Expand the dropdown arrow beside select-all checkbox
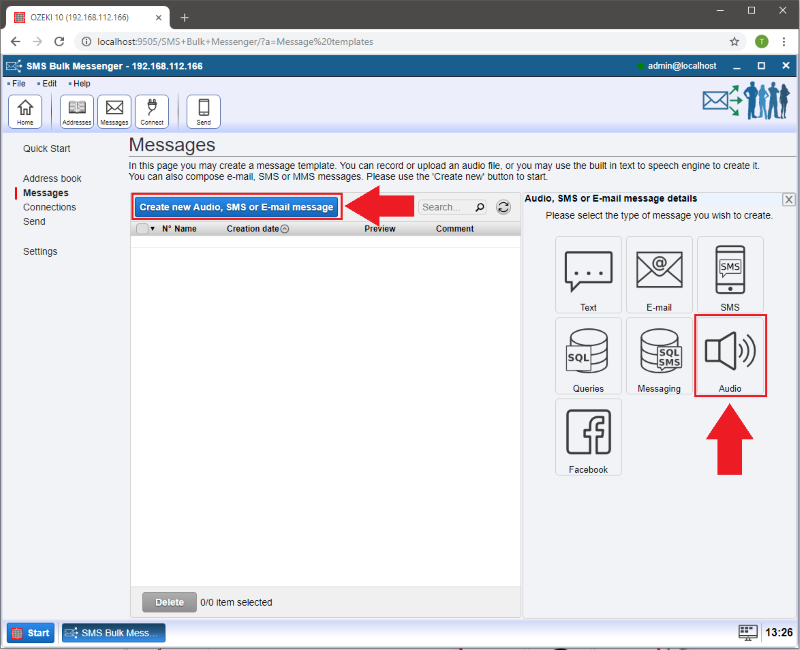 [153, 229]
